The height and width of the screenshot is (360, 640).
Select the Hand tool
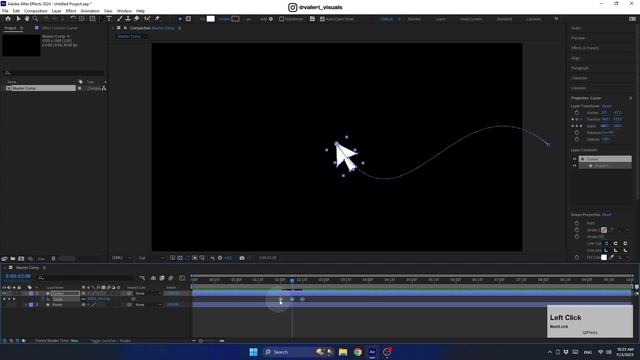pos(27,19)
